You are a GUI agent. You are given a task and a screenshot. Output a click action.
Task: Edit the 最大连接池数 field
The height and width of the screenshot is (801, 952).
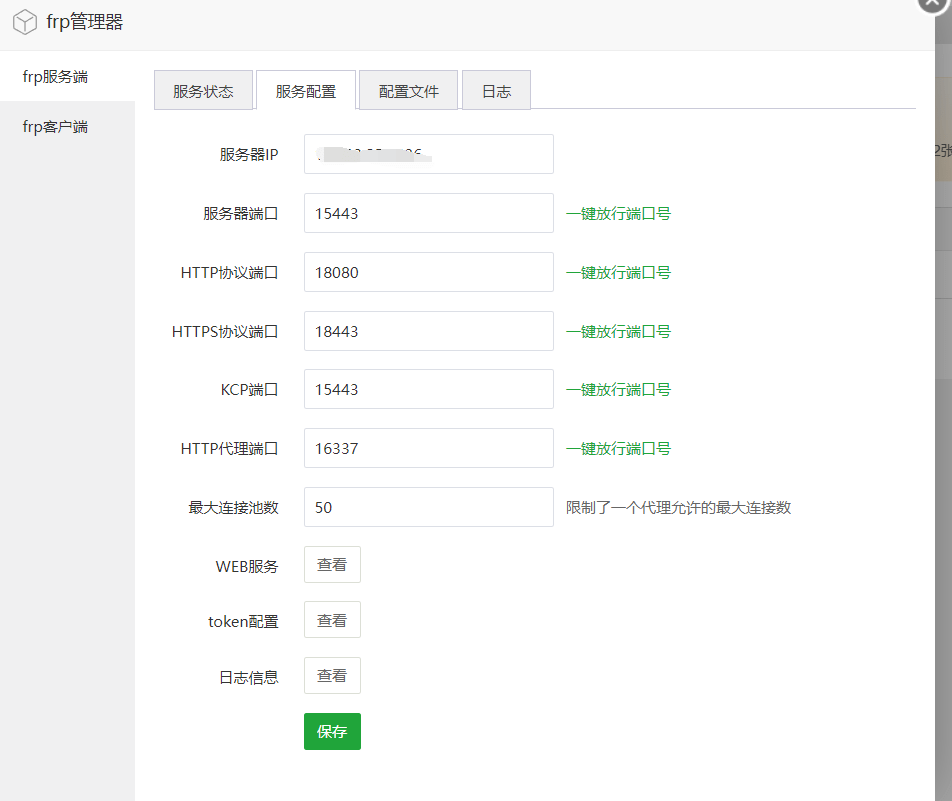click(x=428, y=507)
